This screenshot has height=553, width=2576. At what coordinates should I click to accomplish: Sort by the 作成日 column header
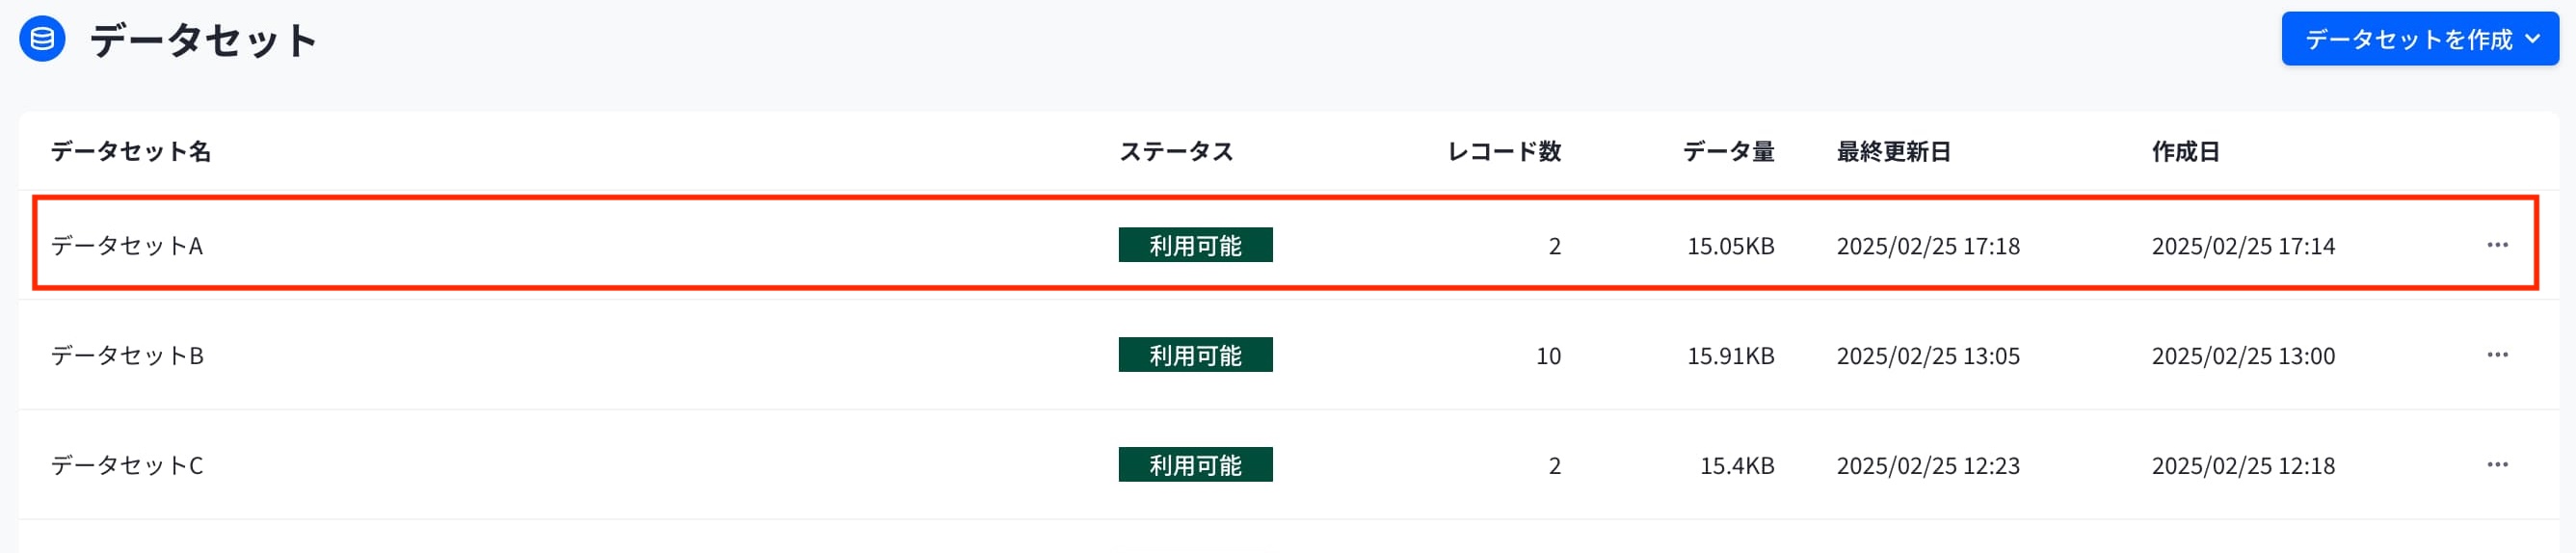2186,152
